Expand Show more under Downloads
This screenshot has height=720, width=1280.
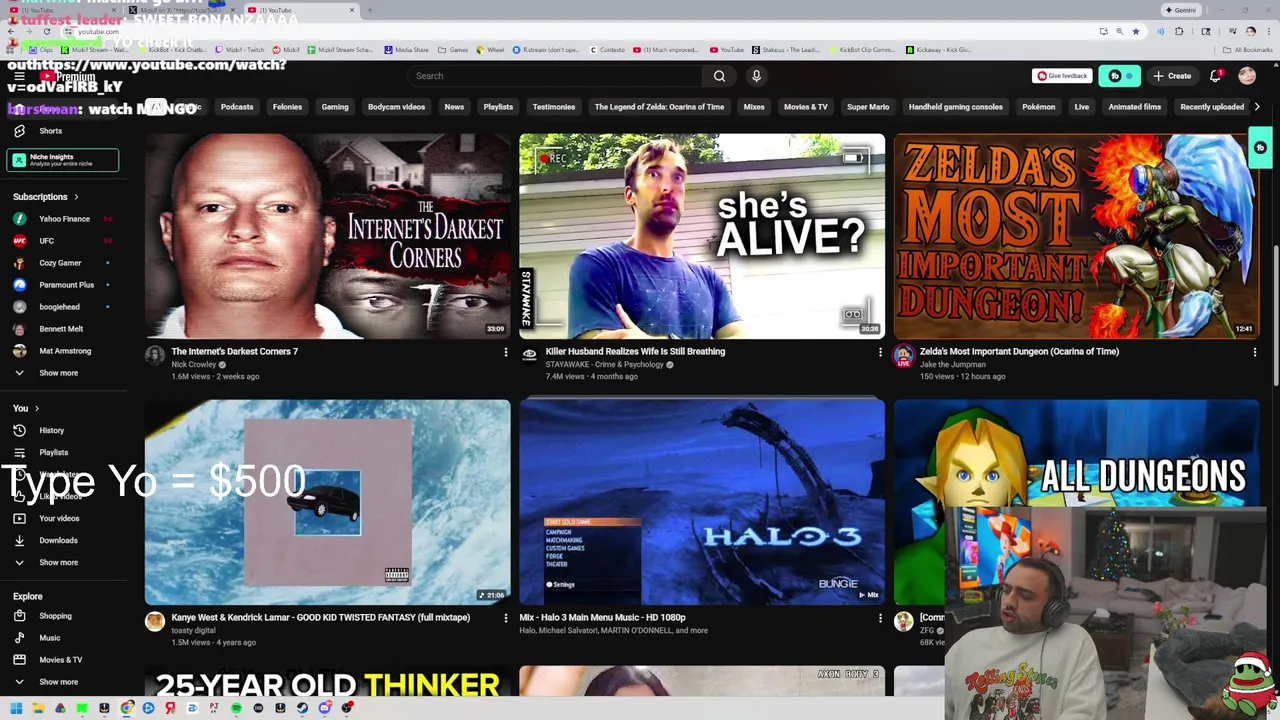pyautogui.click(x=58, y=562)
